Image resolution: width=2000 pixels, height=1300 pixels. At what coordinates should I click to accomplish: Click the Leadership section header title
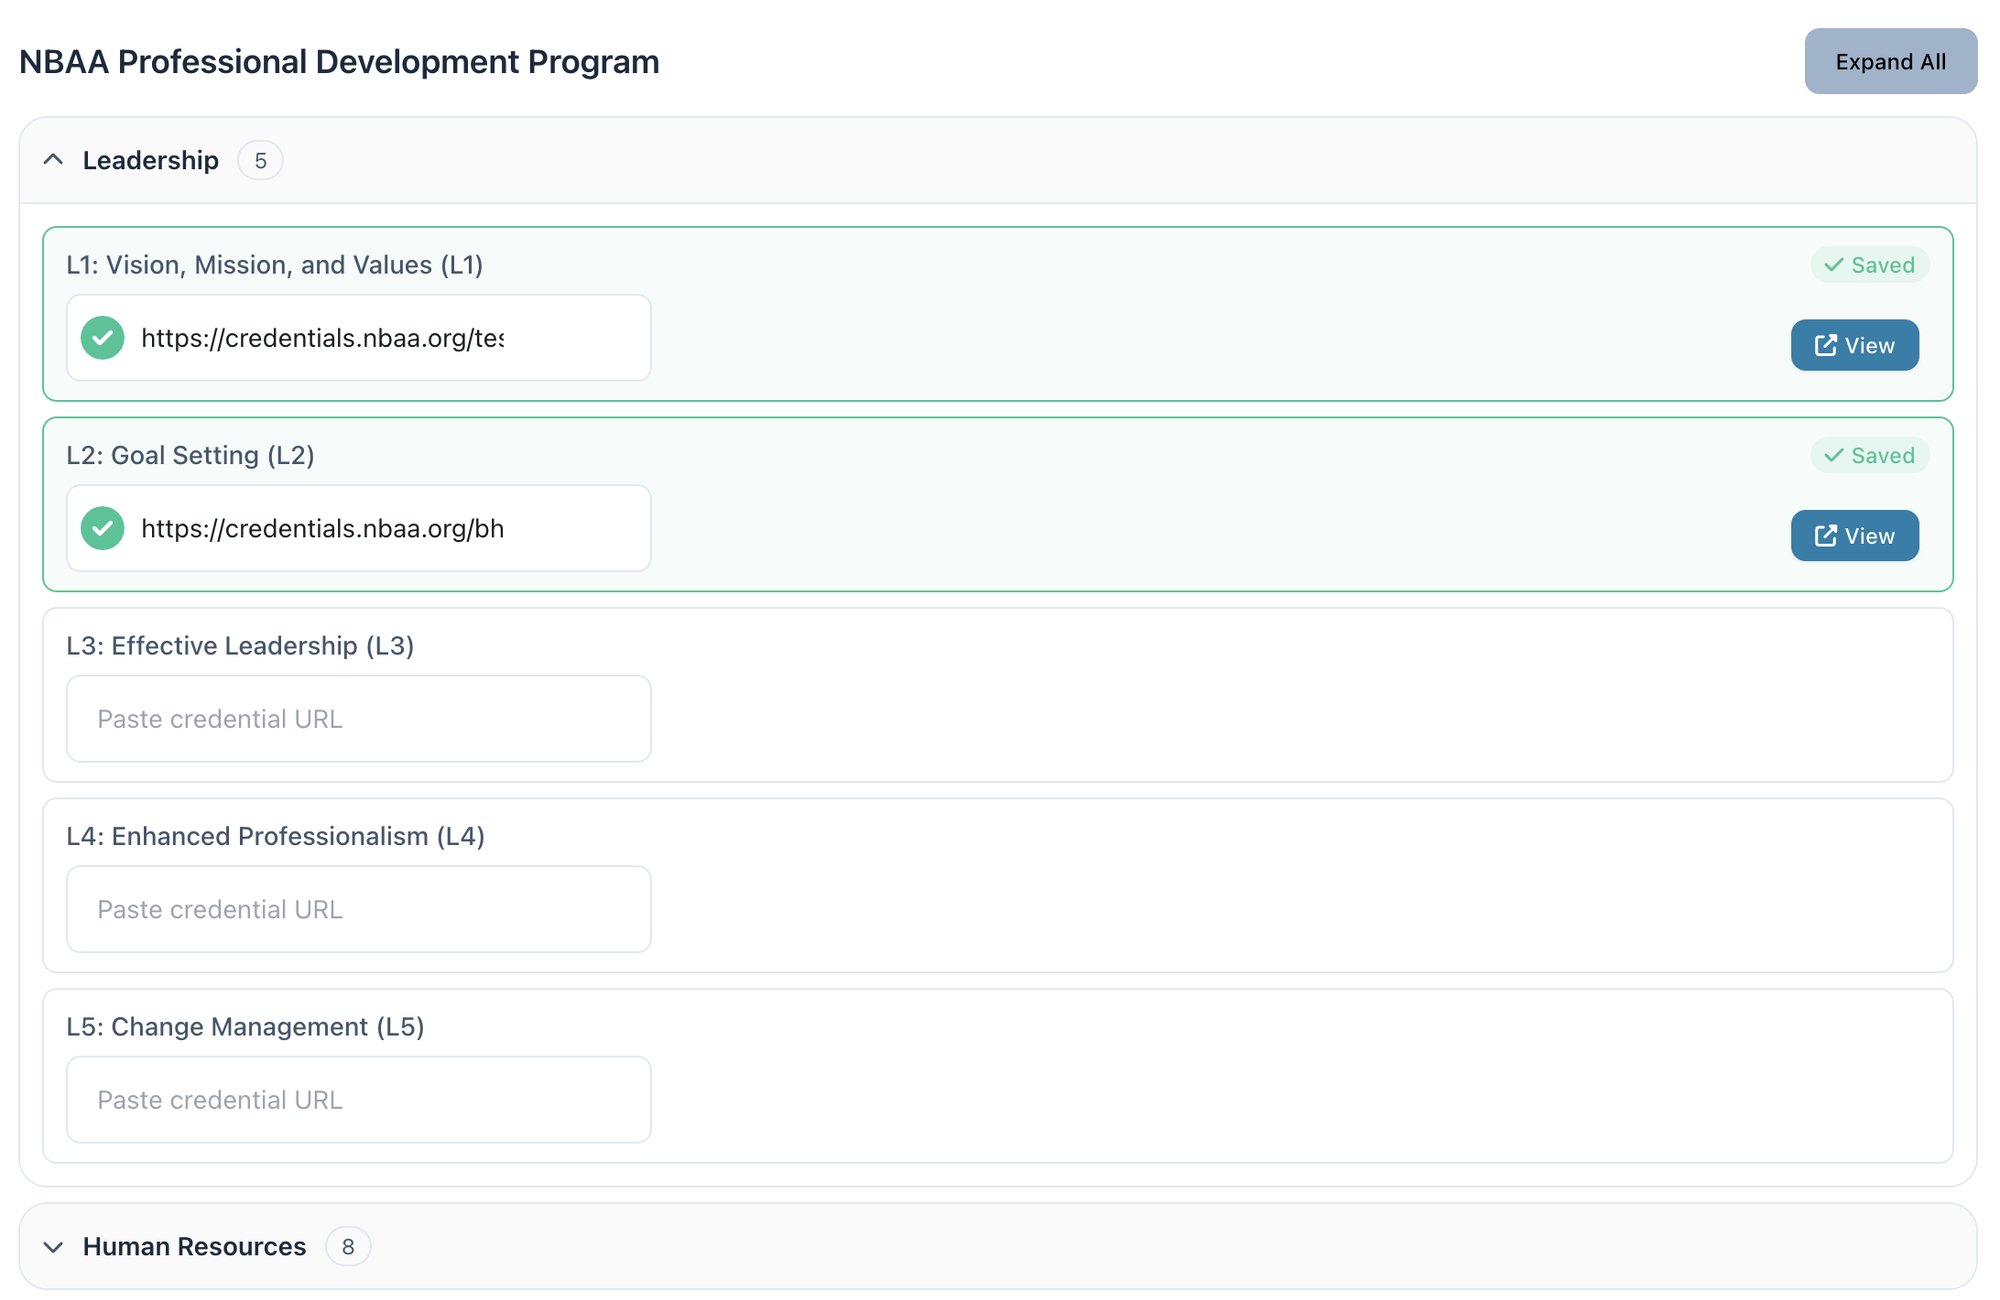tap(151, 161)
